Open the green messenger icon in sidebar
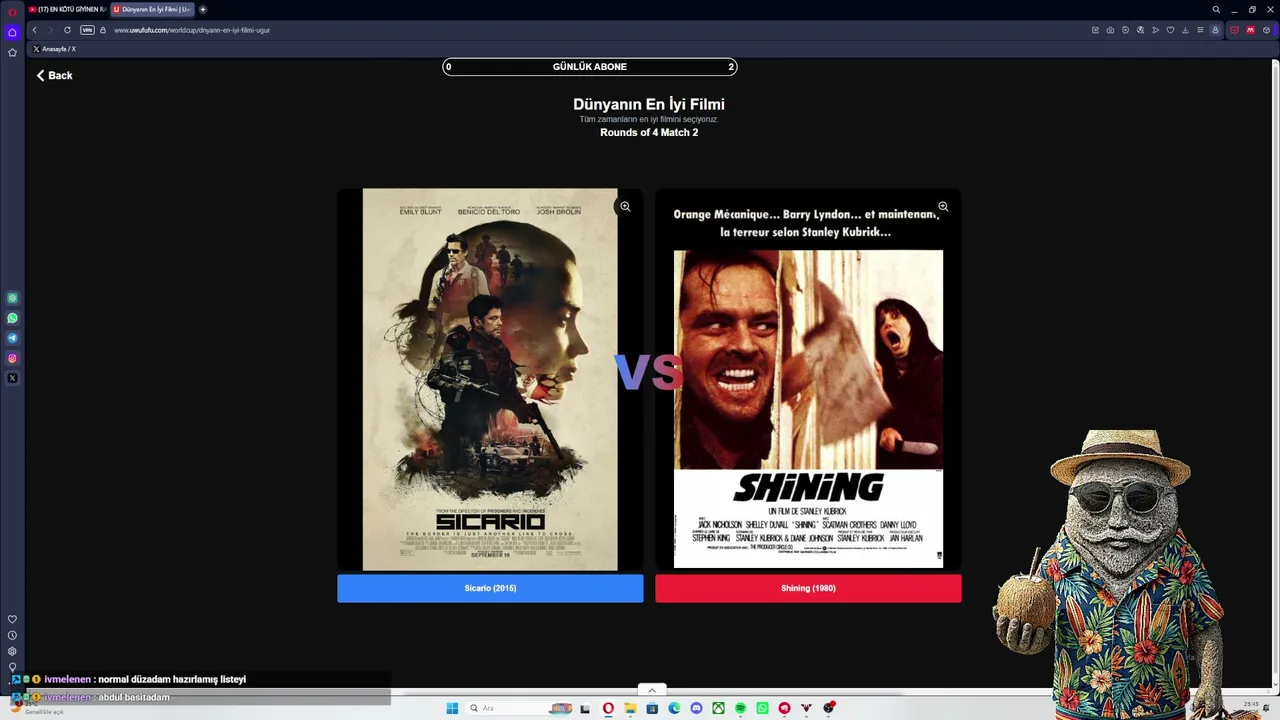1280x720 pixels. click(x=12, y=298)
